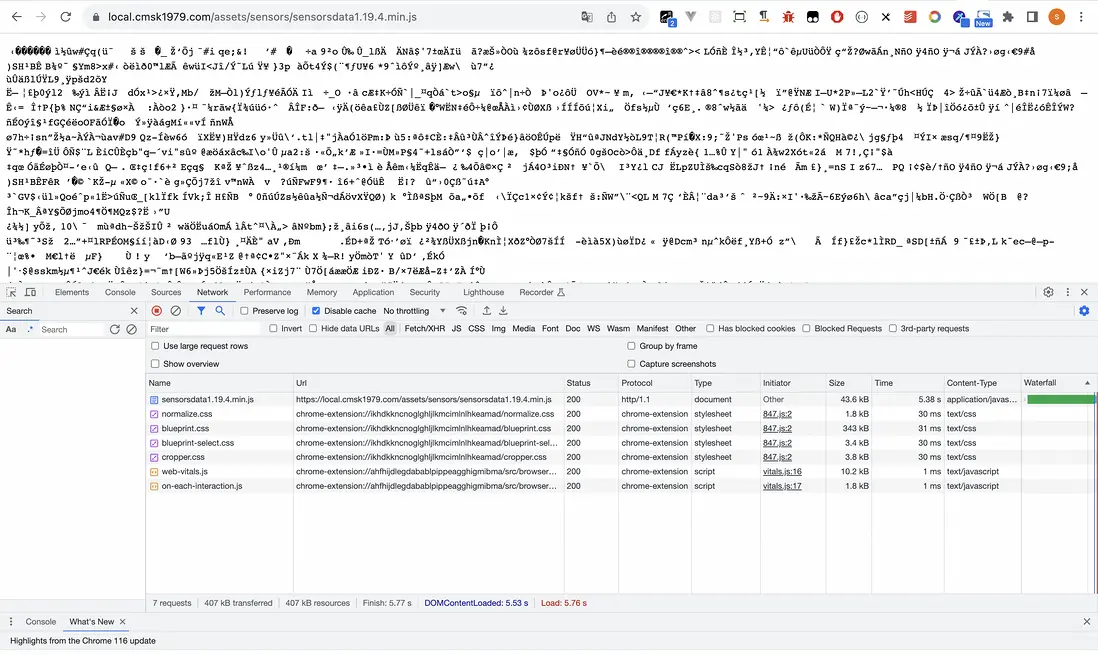Screen dimensions: 1098x655
Task: Check 3rd-party requests
Action: [x=893, y=328]
